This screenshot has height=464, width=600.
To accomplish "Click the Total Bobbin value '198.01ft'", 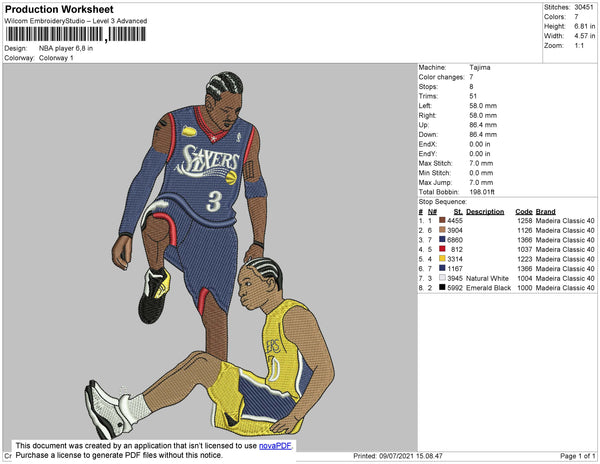I will [482, 192].
